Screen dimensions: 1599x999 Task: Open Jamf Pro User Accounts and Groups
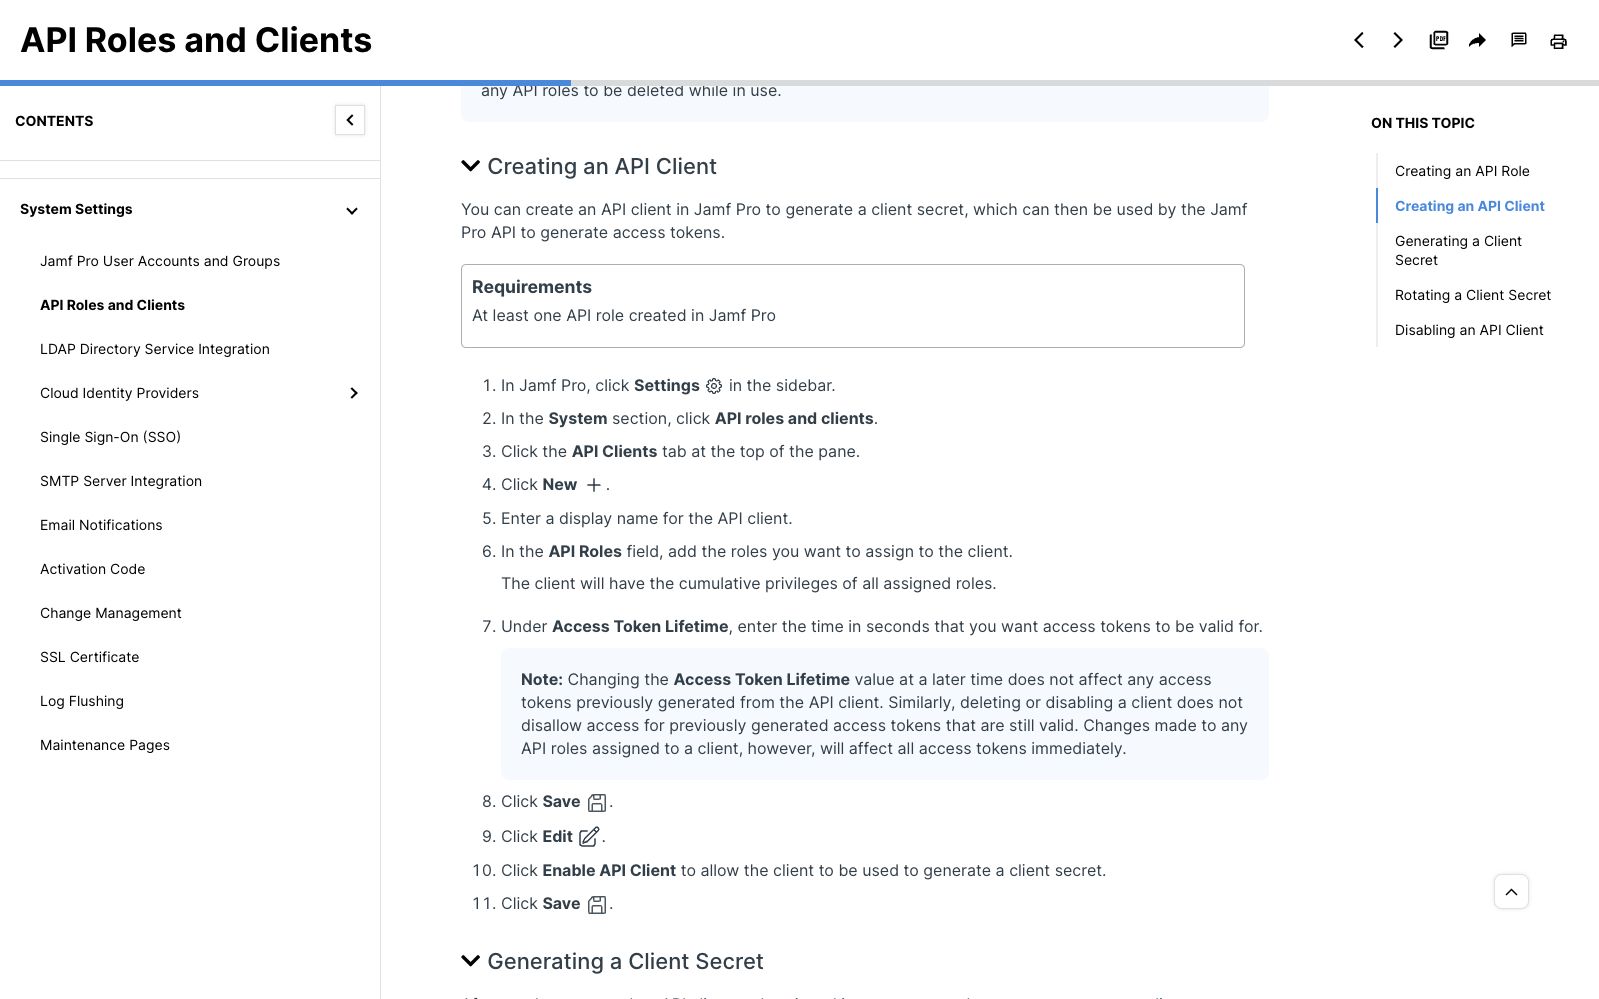(x=160, y=261)
